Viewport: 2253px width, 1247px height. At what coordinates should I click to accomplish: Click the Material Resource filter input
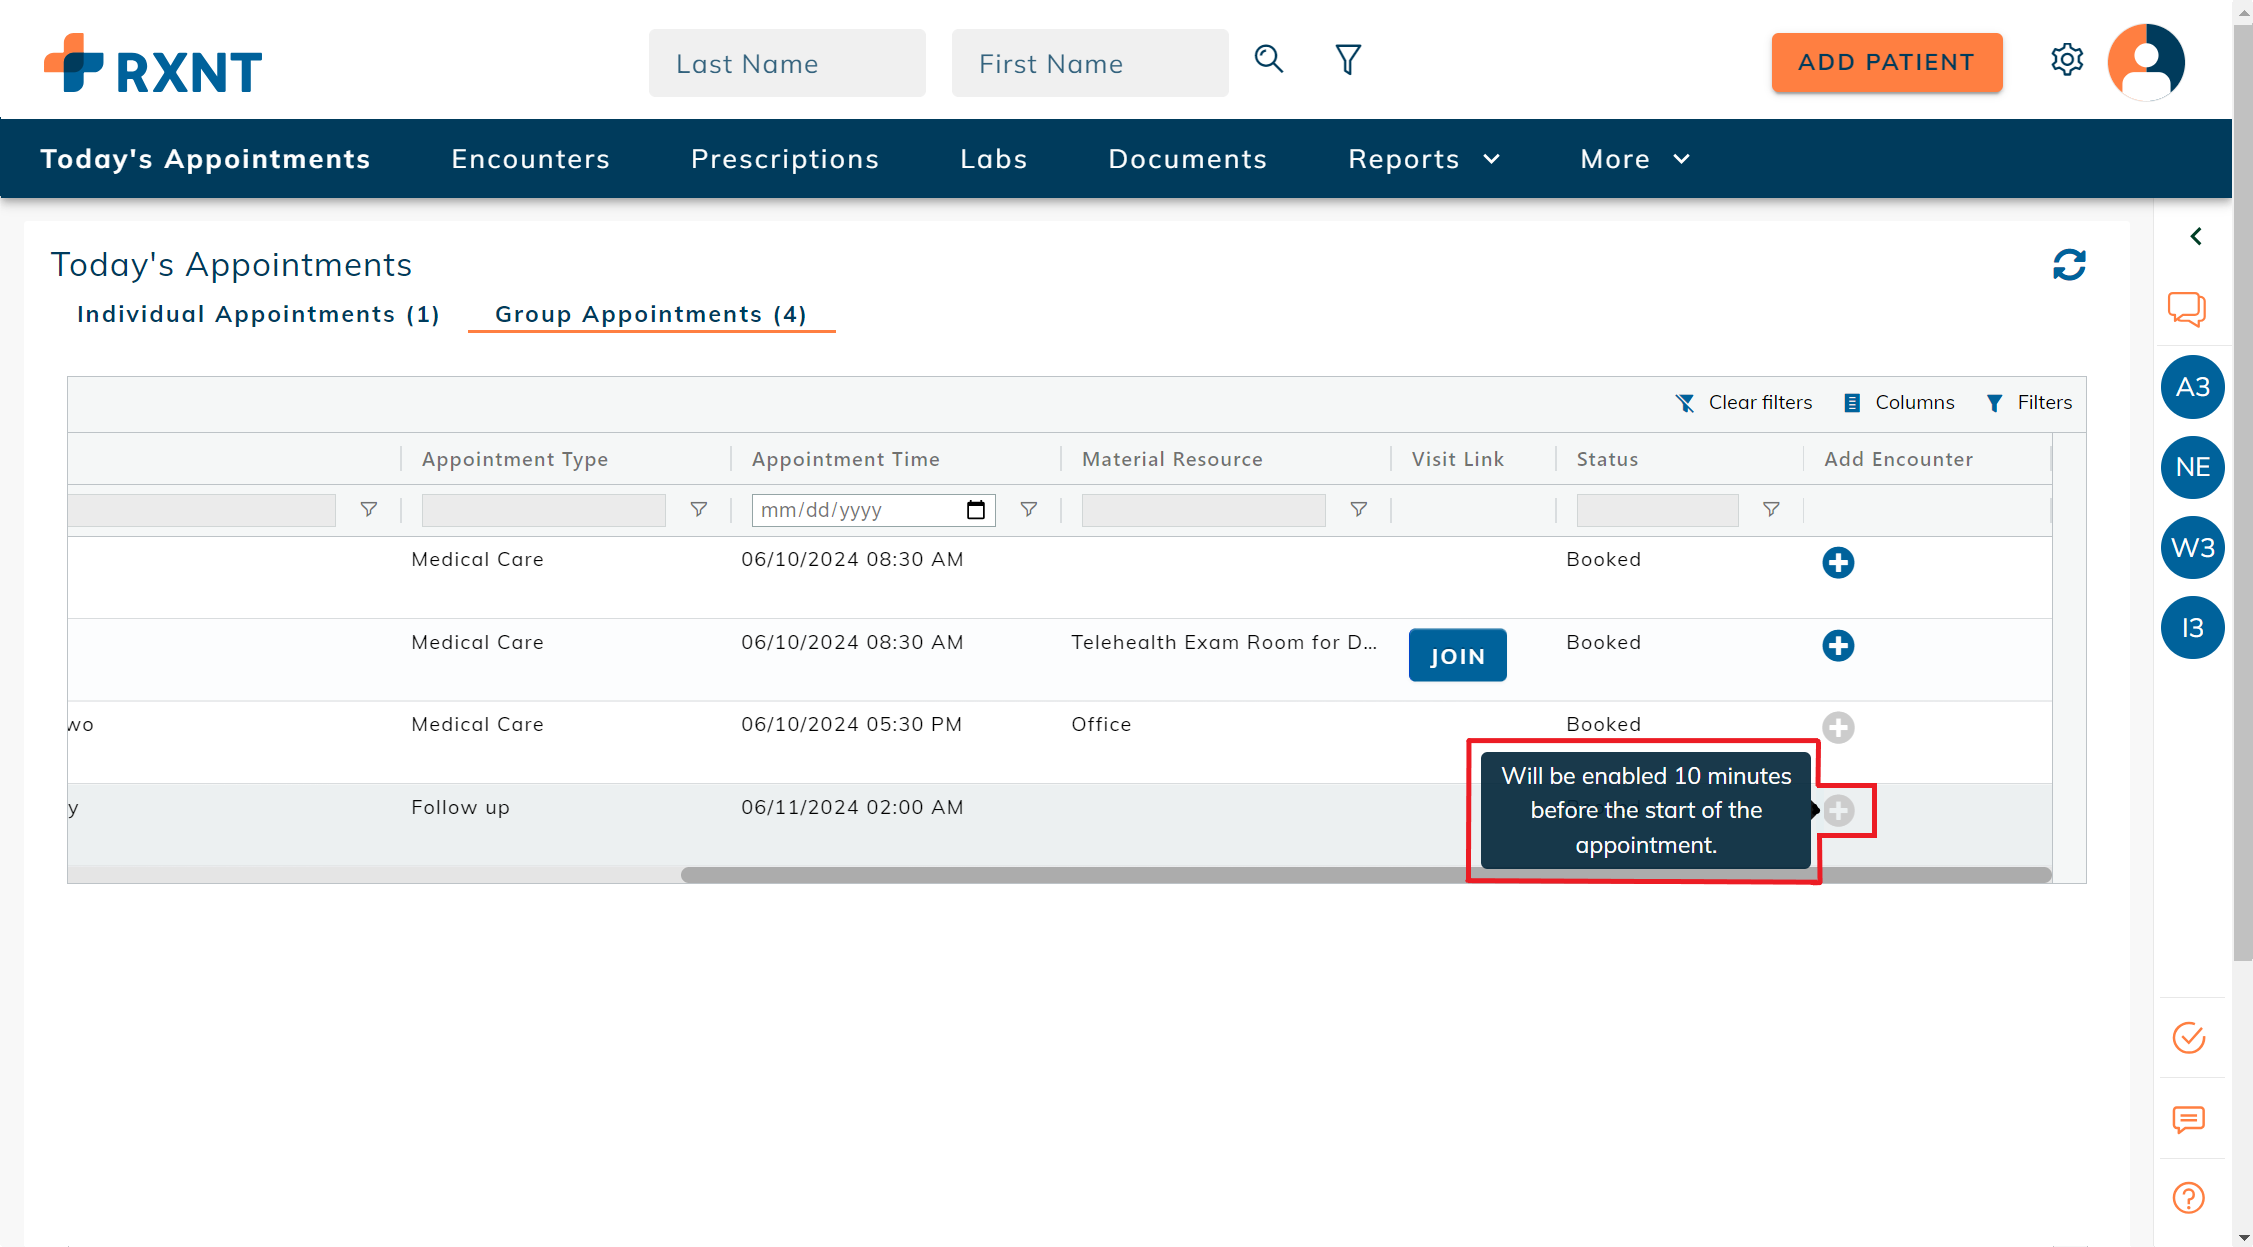point(1203,510)
